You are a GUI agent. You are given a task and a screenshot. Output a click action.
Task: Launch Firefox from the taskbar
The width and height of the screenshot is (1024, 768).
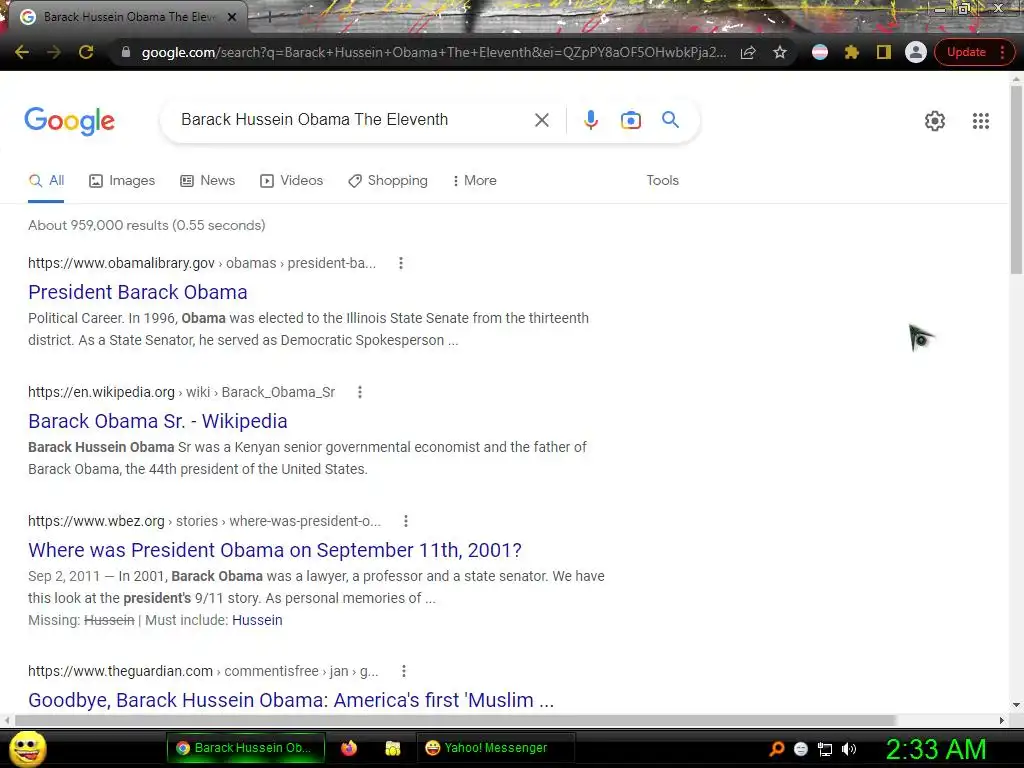pos(349,748)
